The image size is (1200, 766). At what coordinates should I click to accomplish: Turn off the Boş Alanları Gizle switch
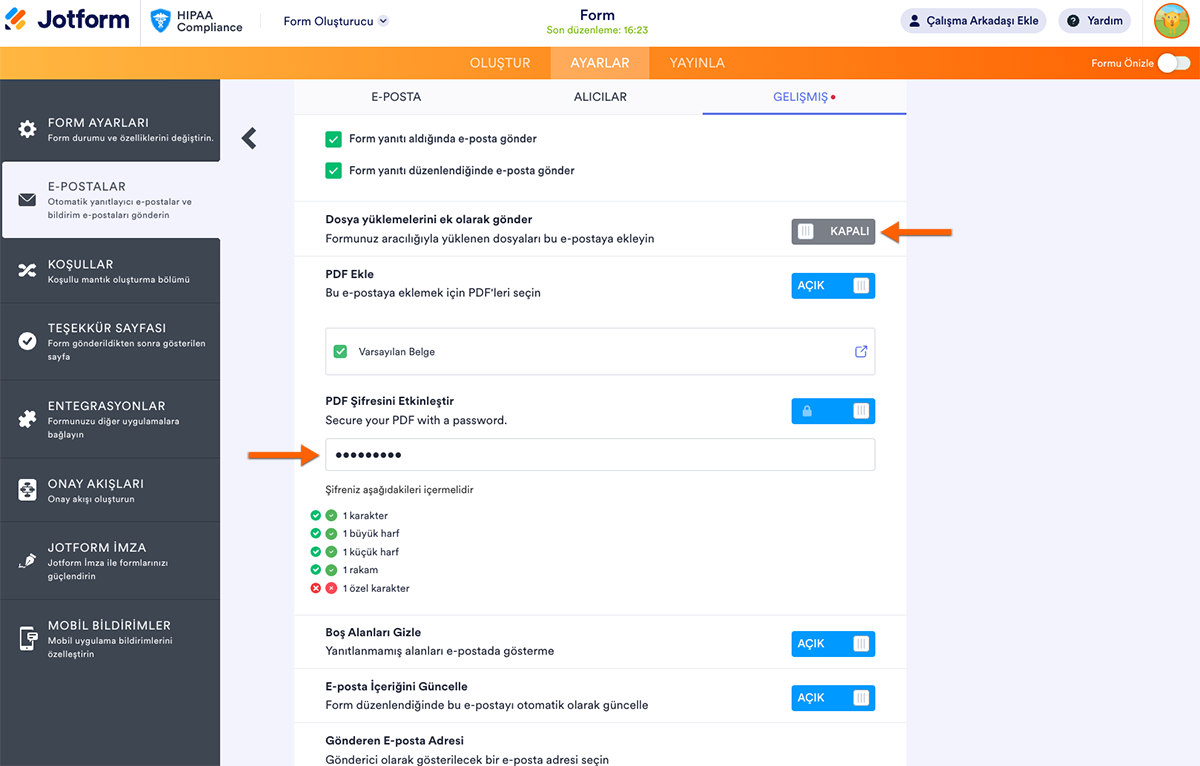[x=833, y=644]
